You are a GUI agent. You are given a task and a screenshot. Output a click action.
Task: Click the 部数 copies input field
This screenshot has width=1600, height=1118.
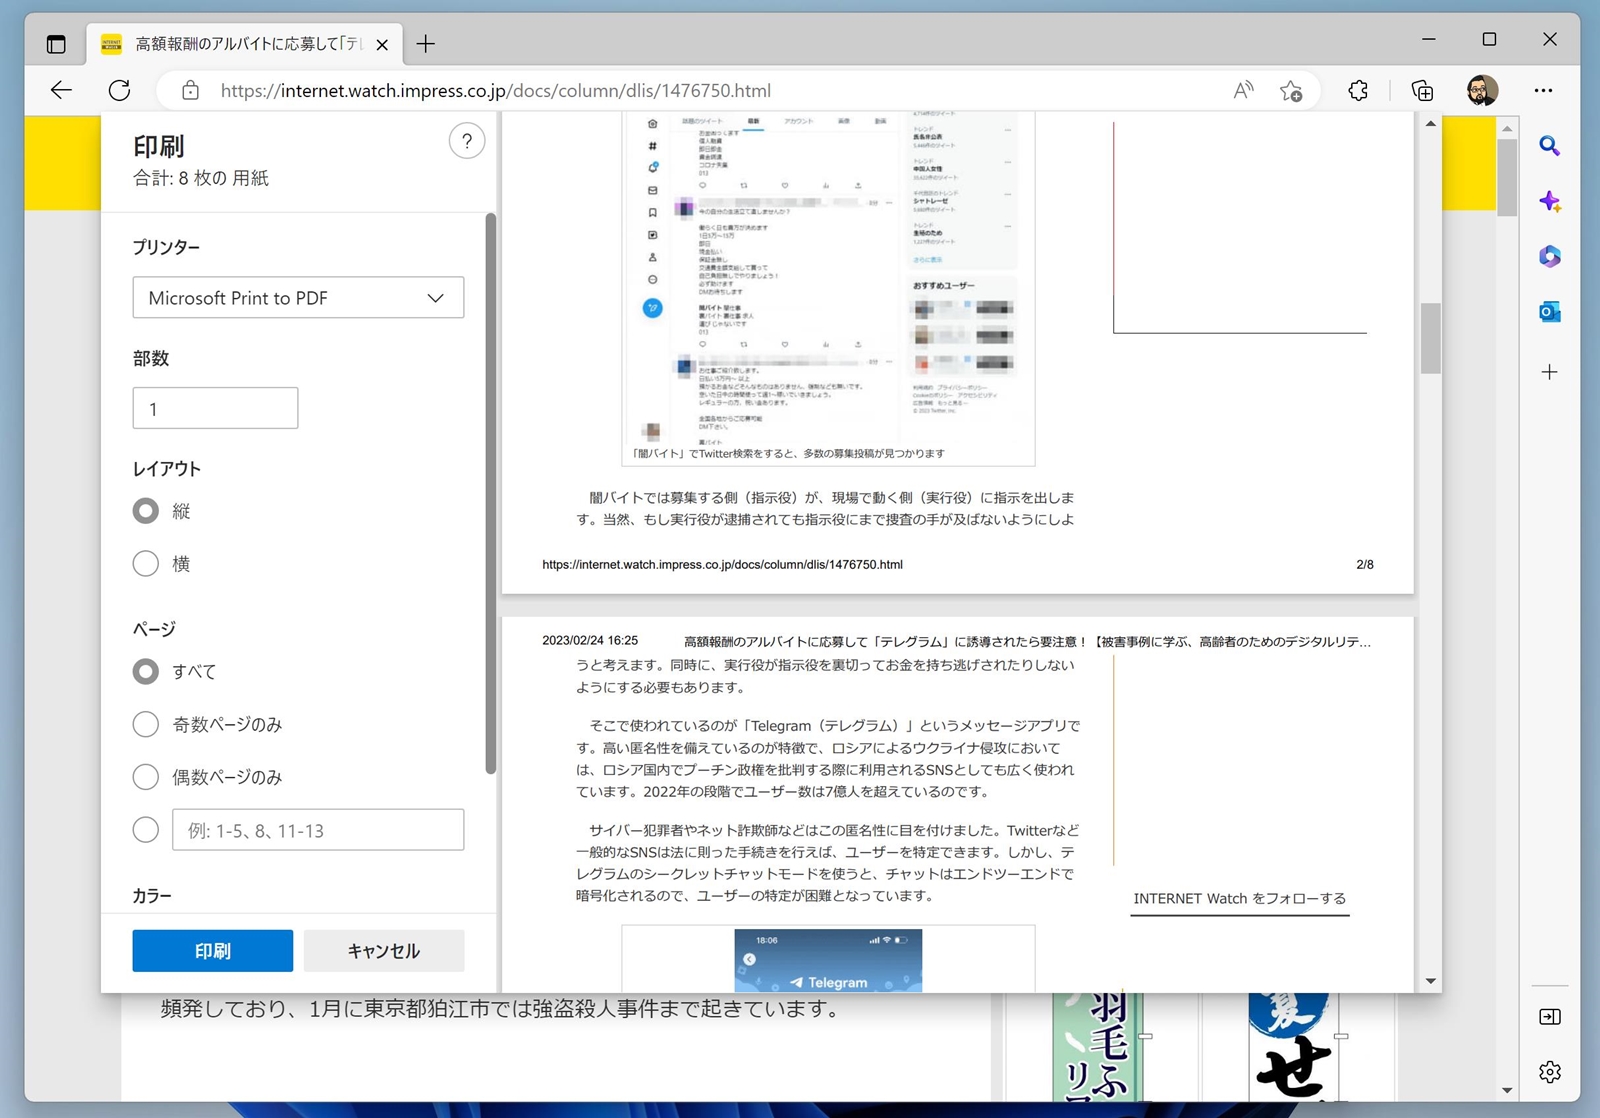click(214, 407)
